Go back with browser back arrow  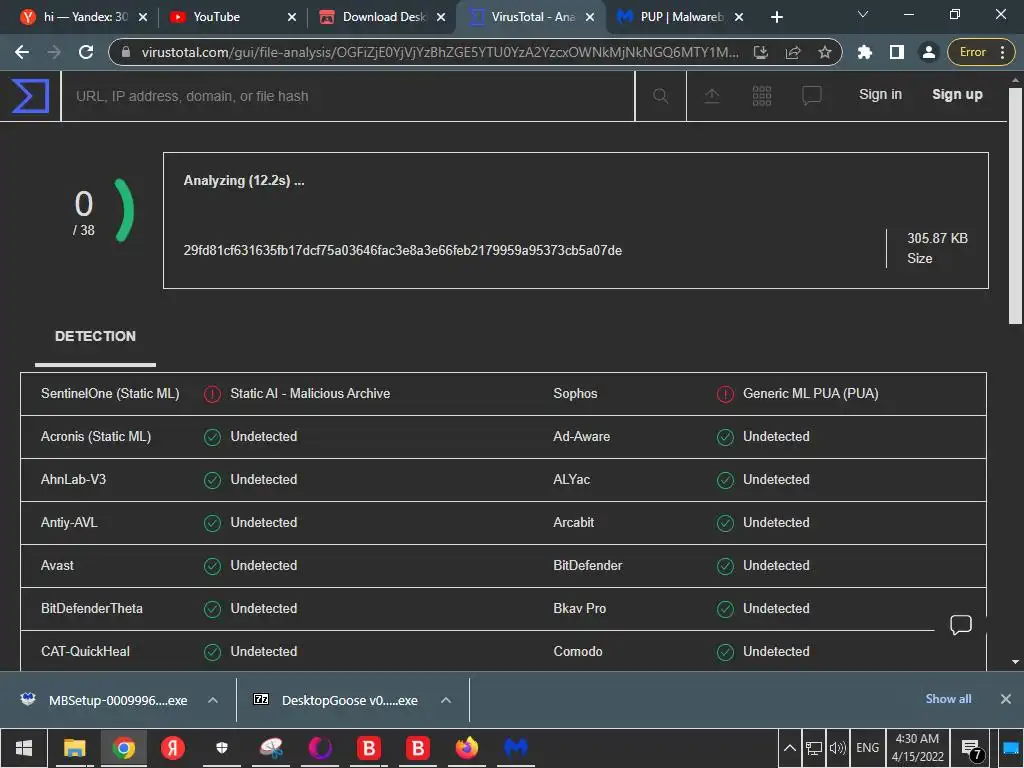[22, 52]
